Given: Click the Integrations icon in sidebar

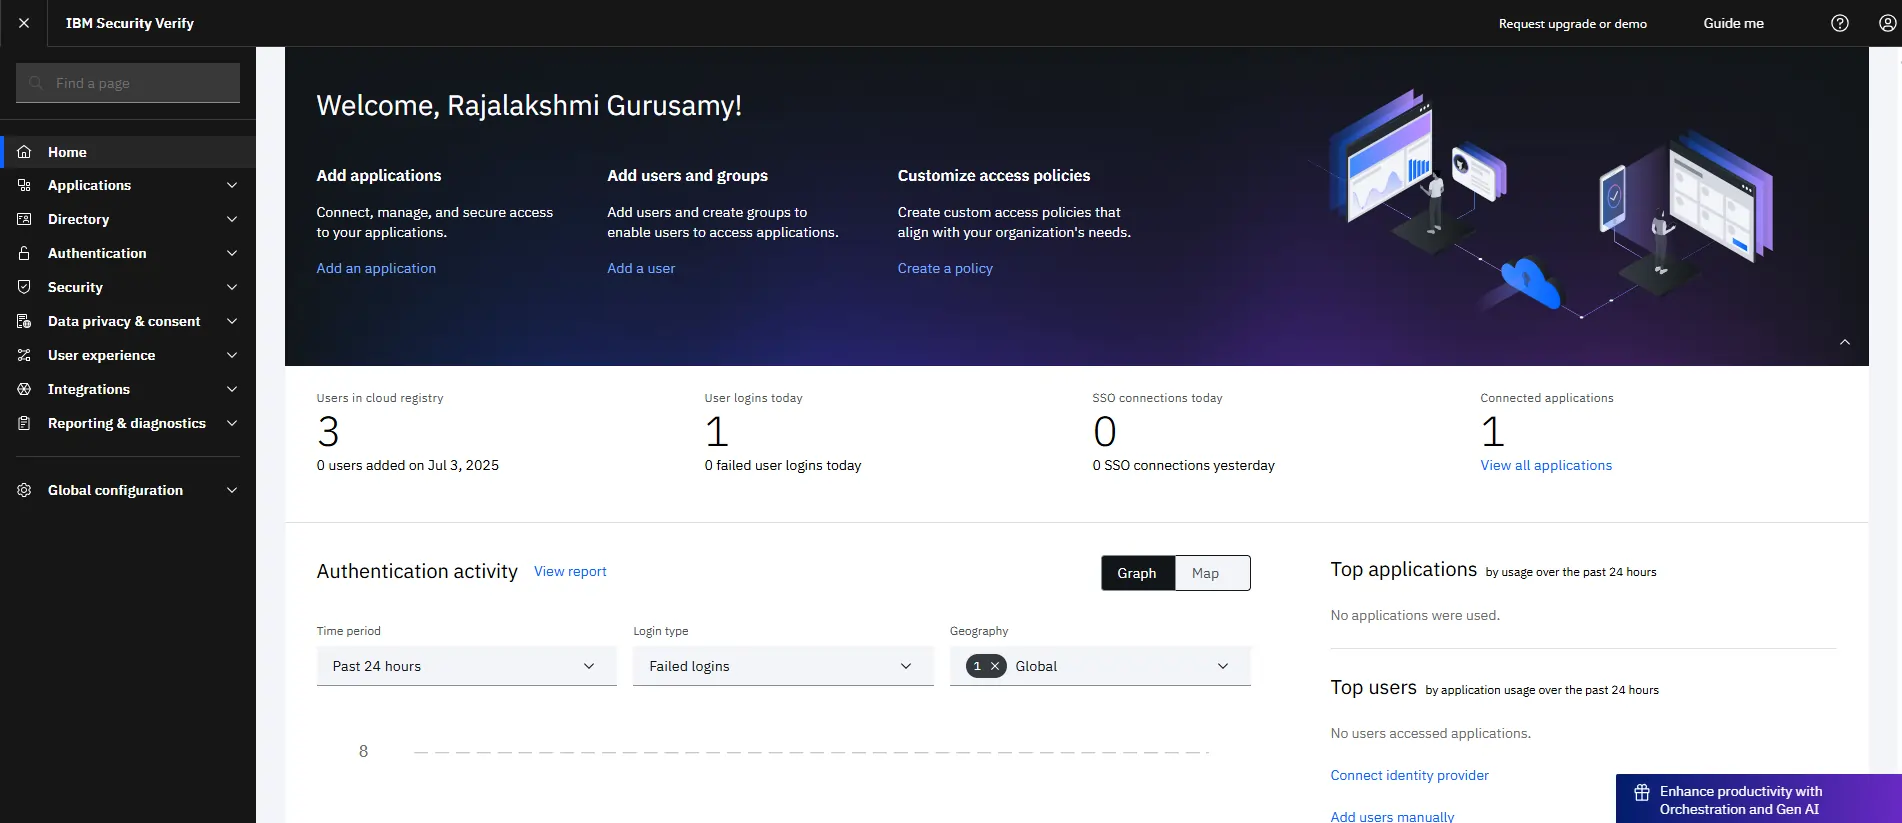Looking at the screenshot, I should [x=24, y=389].
